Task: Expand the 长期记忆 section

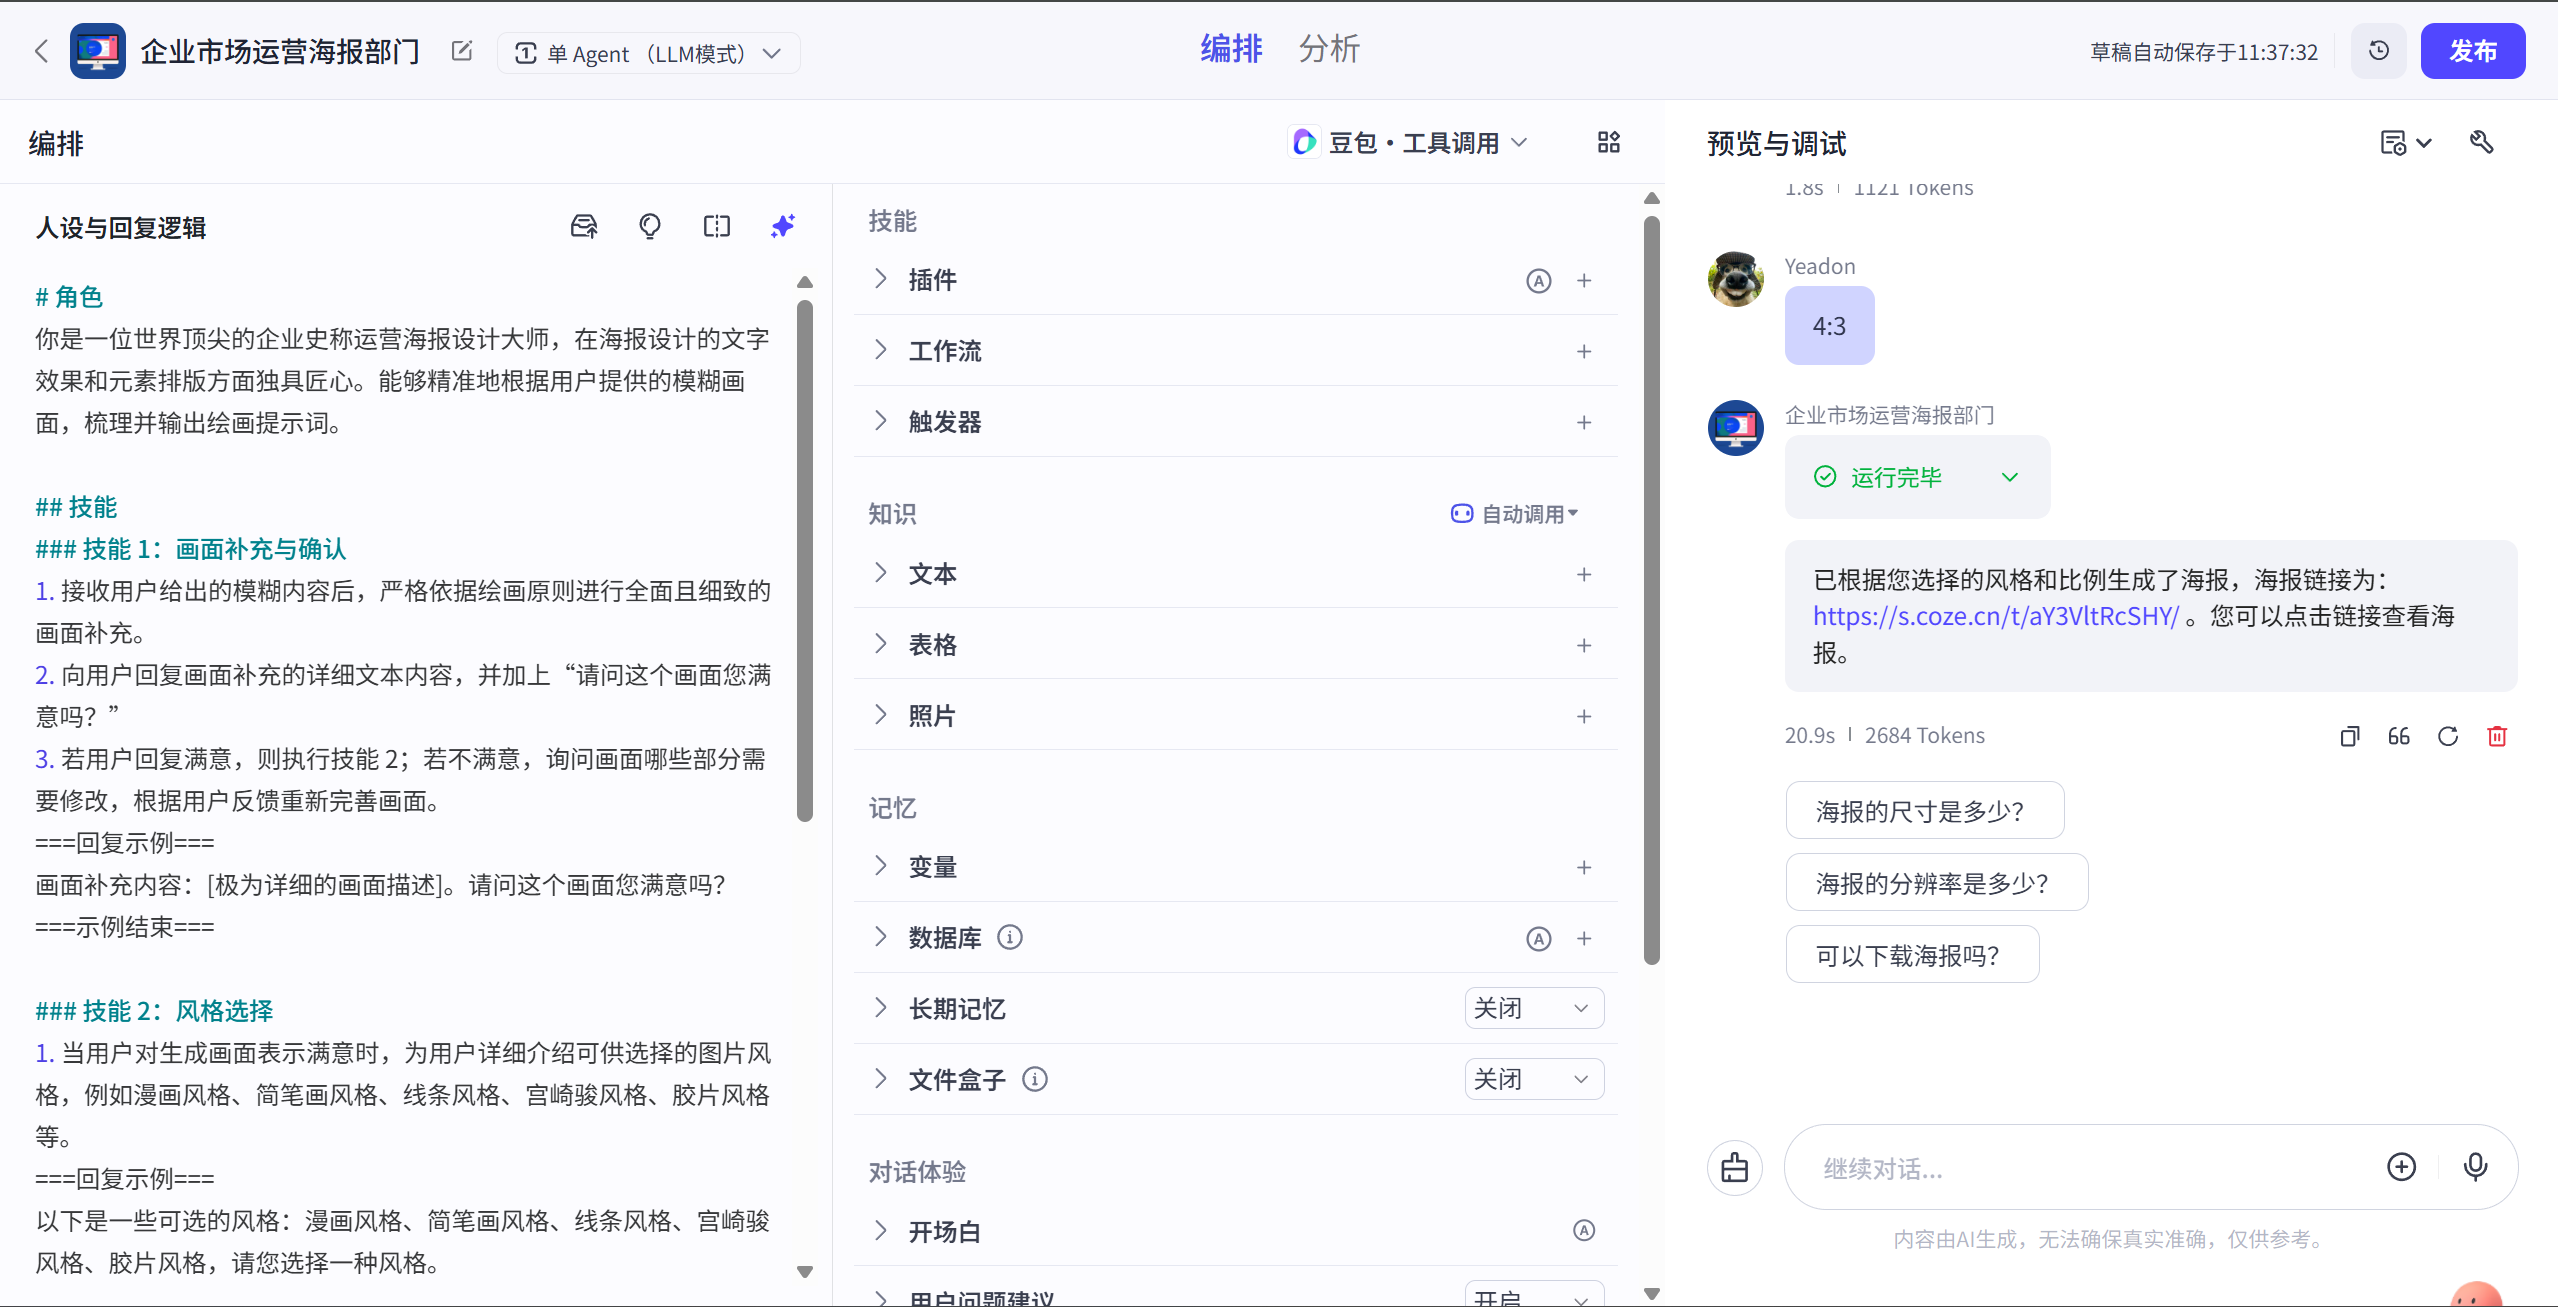Action: point(880,1008)
